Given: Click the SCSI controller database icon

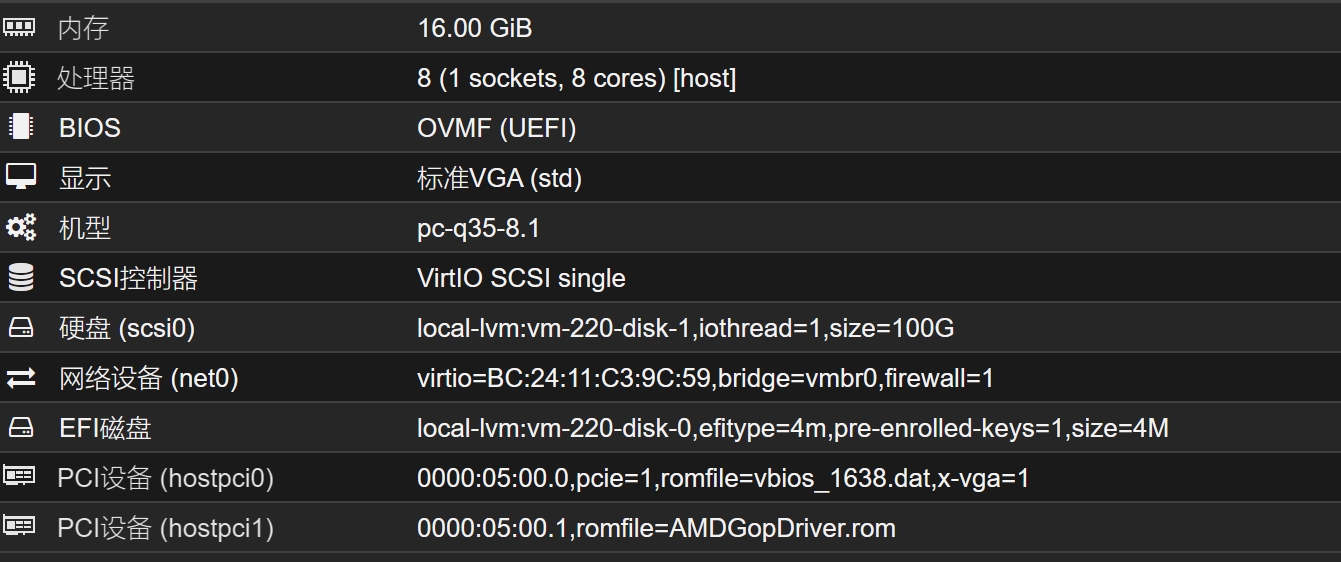Looking at the screenshot, I should point(20,277).
